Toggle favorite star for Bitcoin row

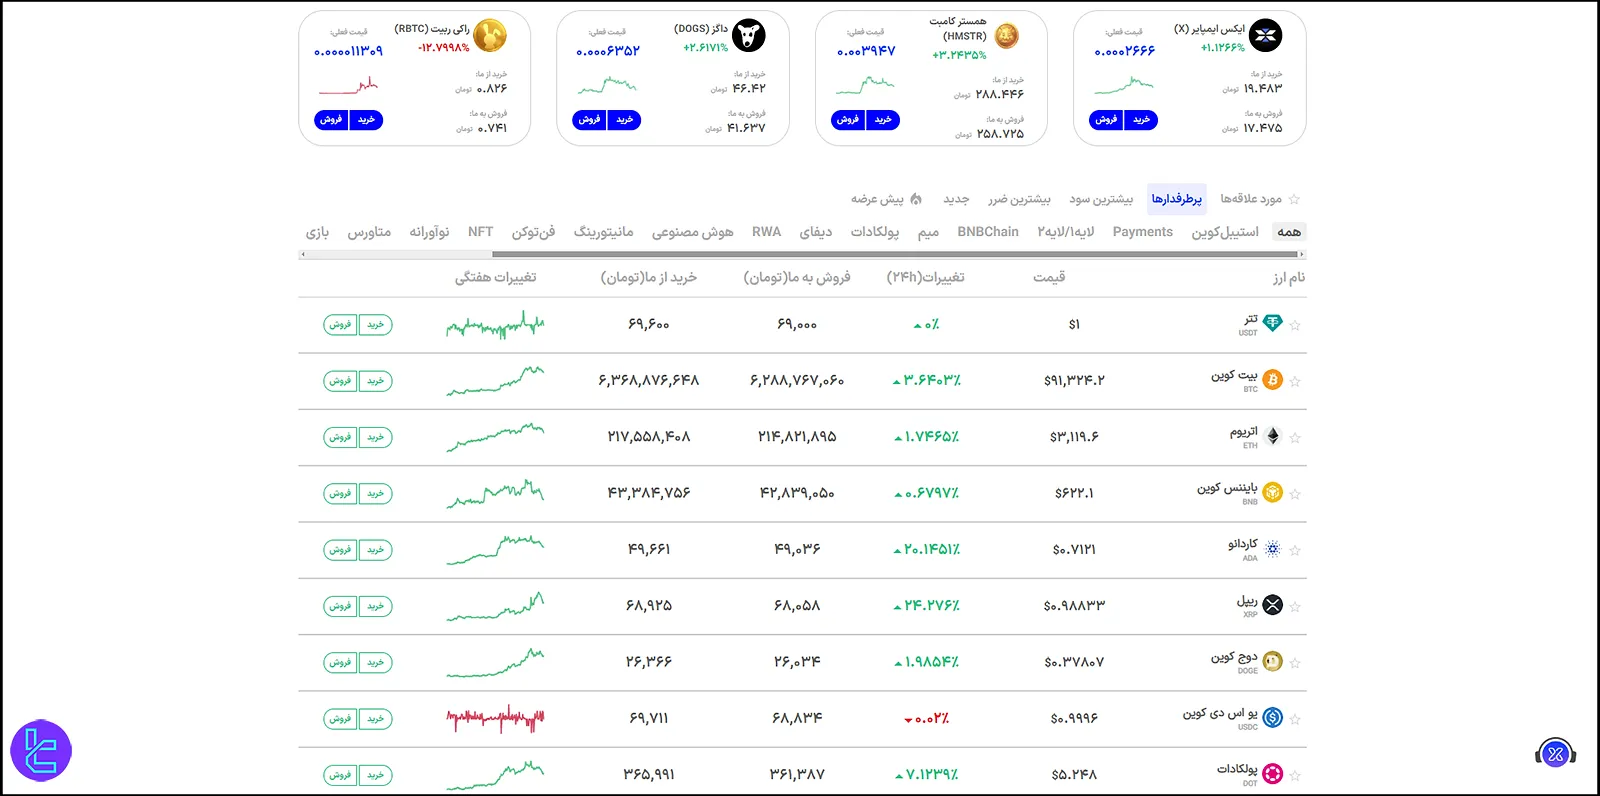click(x=1295, y=381)
